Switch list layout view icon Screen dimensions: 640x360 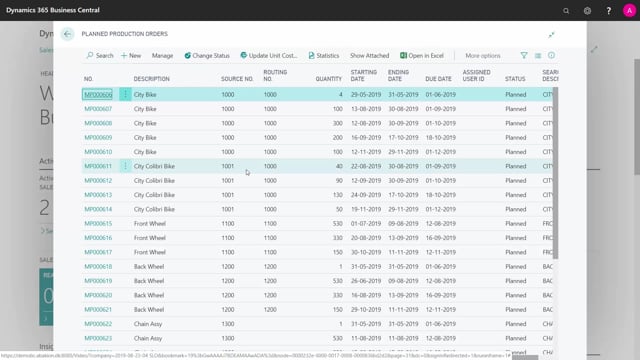tap(538, 56)
